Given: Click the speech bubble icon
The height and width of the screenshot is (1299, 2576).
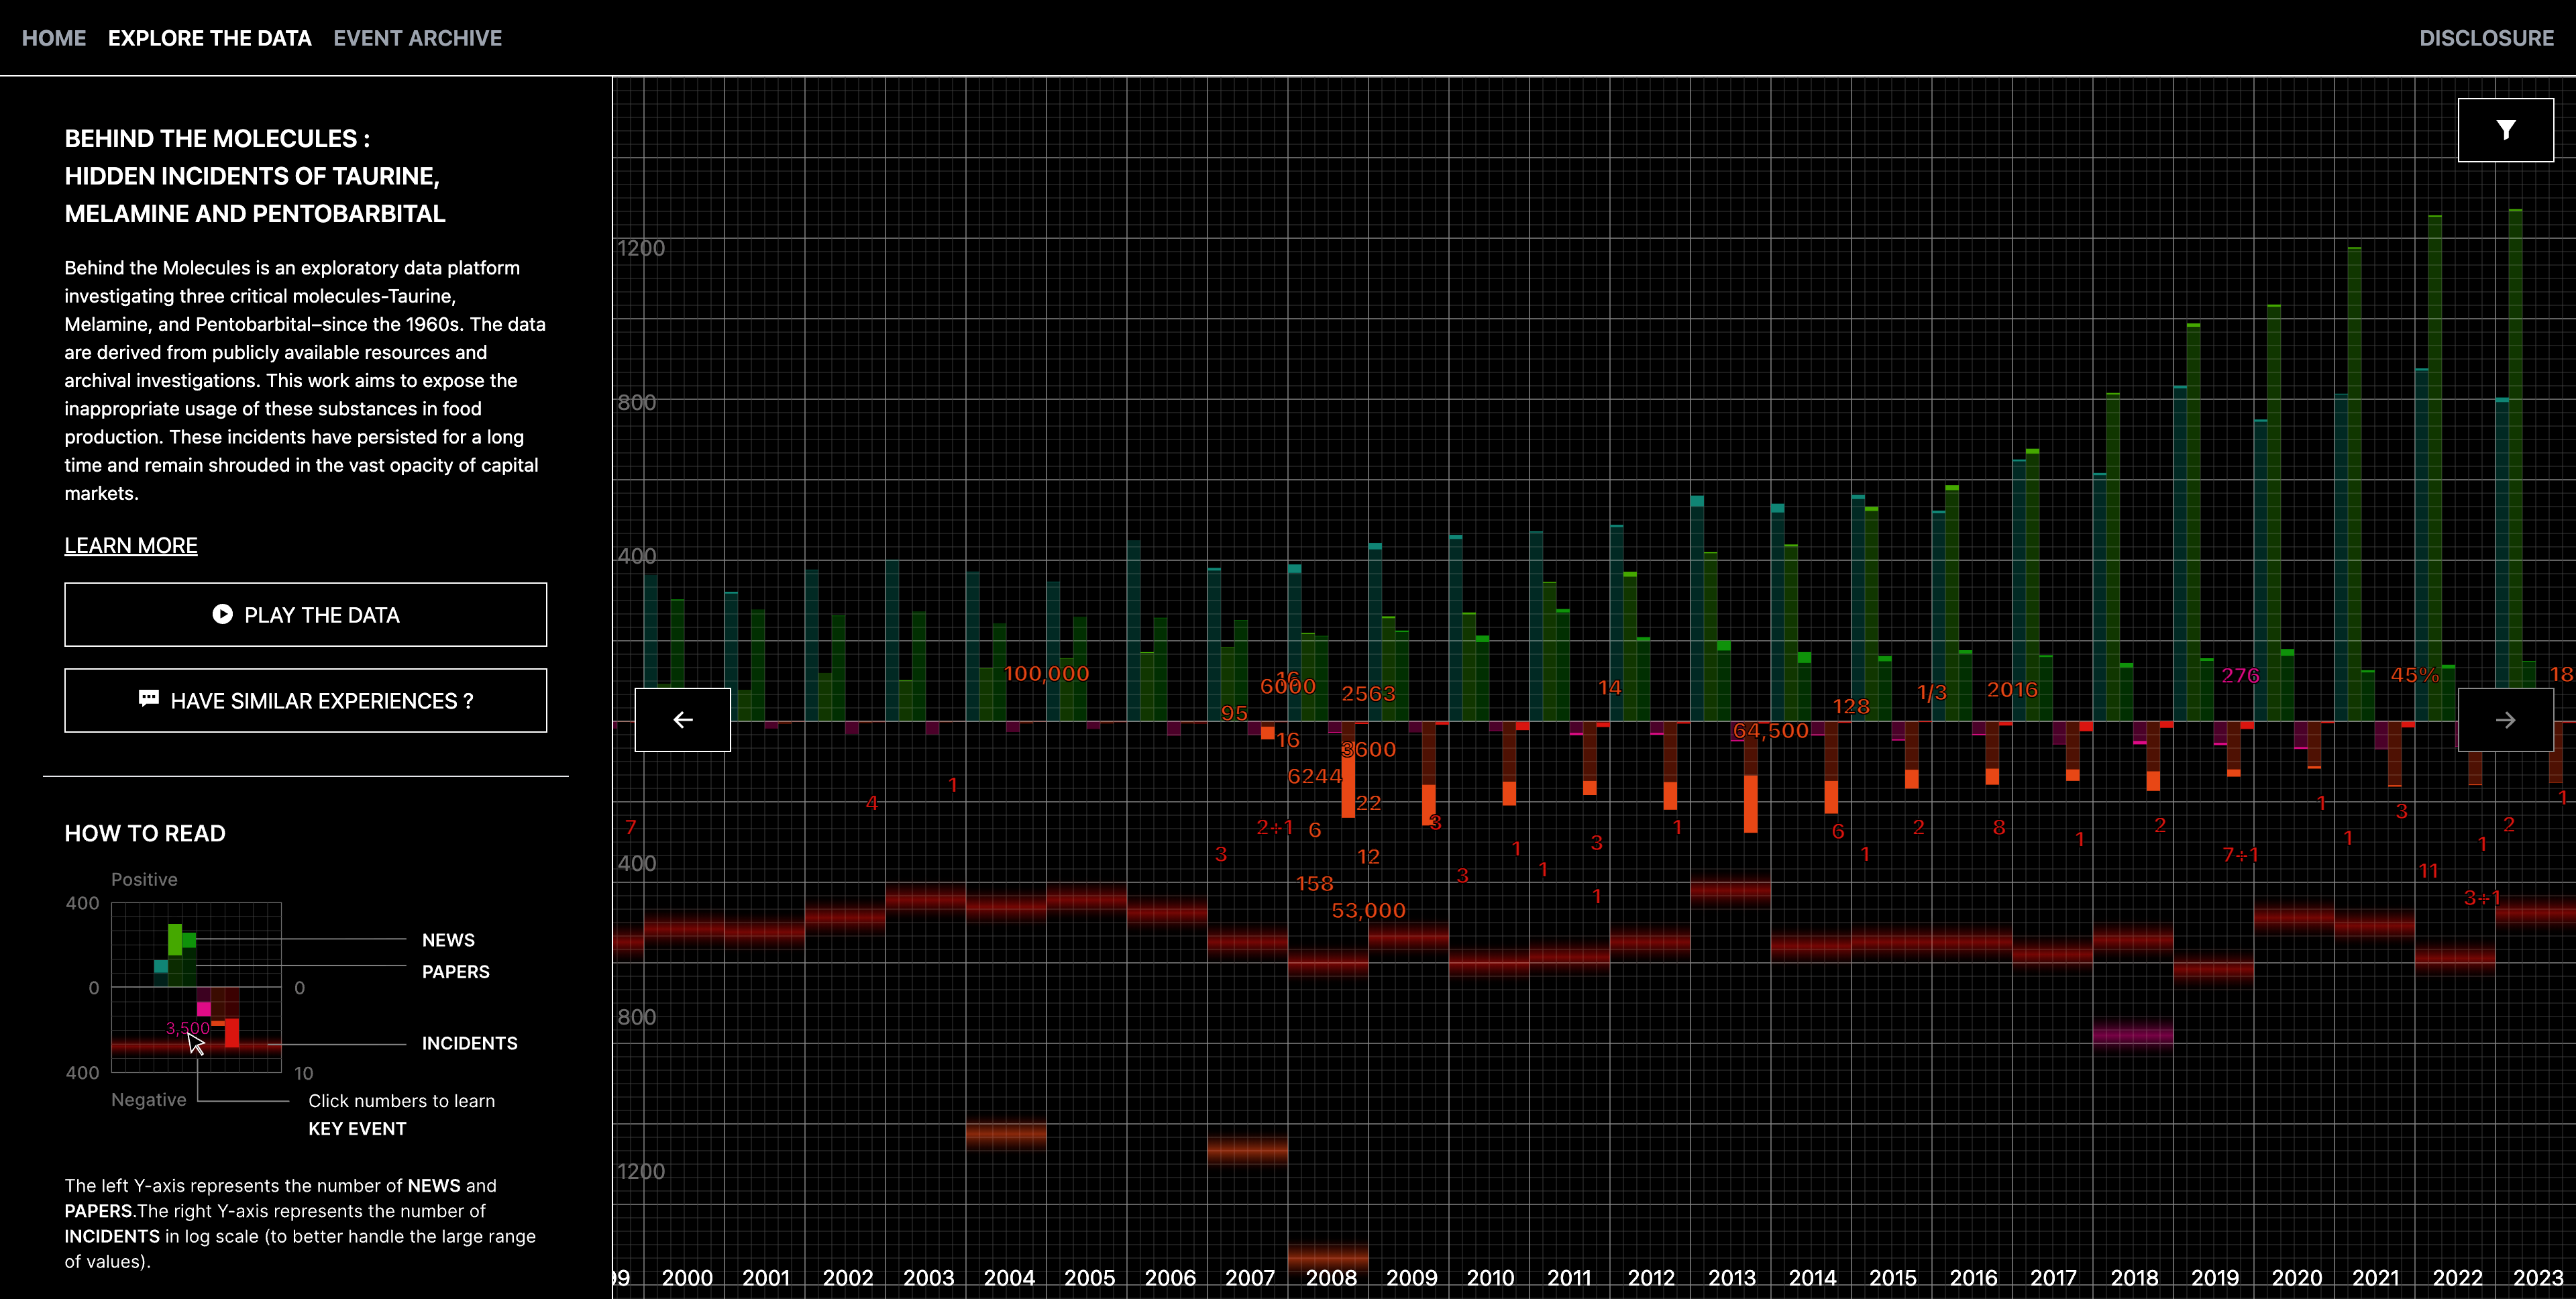Looking at the screenshot, I should (x=149, y=699).
